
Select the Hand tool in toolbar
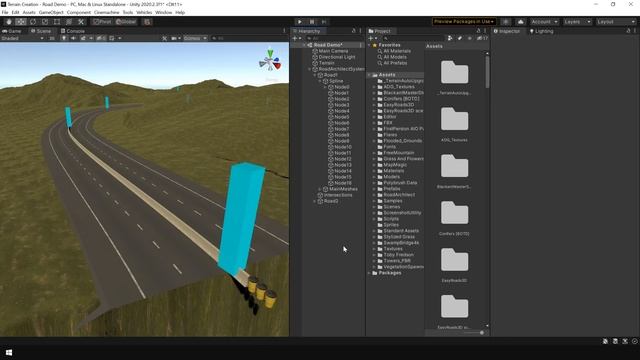point(9,22)
